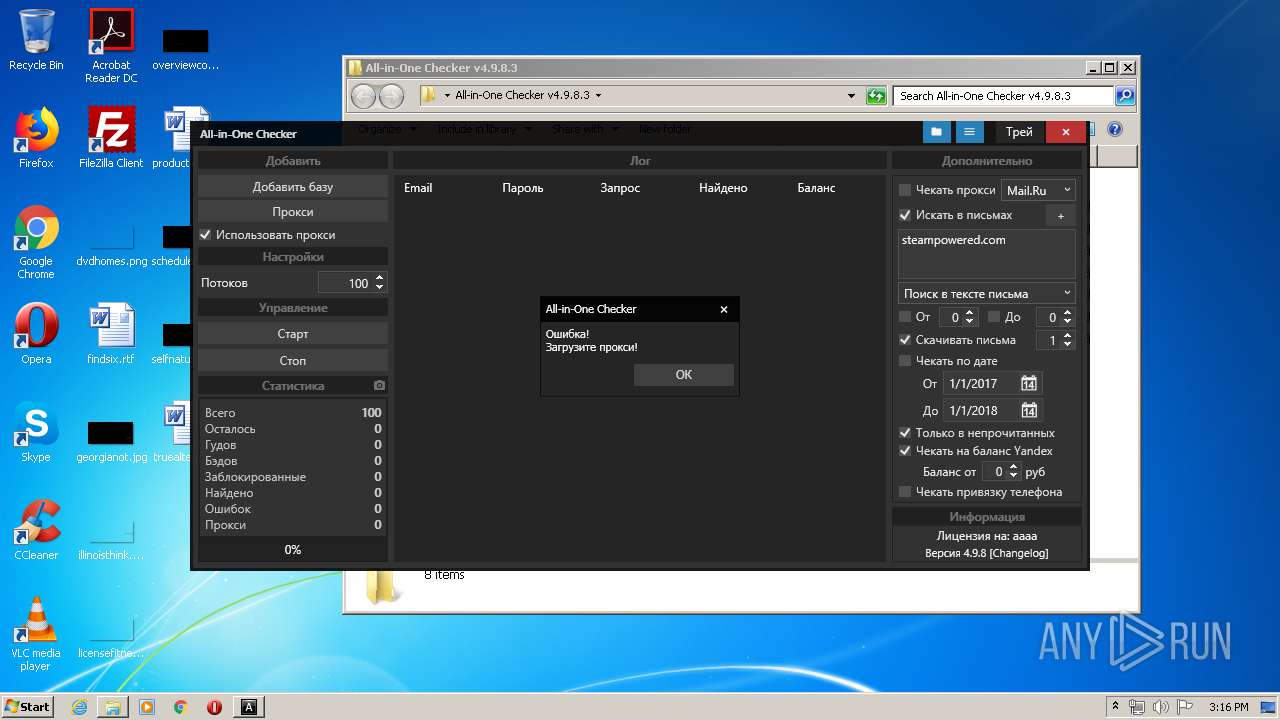Click OK in the error dialog
The width and height of the screenshot is (1280, 720).
pyautogui.click(x=684, y=375)
